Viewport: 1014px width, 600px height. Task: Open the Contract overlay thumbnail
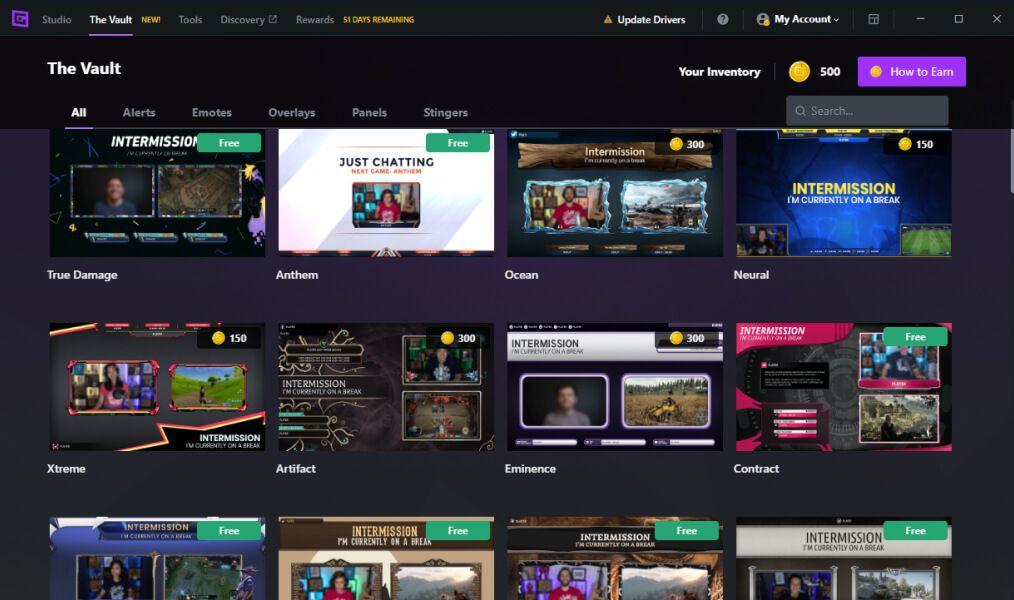click(844, 387)
